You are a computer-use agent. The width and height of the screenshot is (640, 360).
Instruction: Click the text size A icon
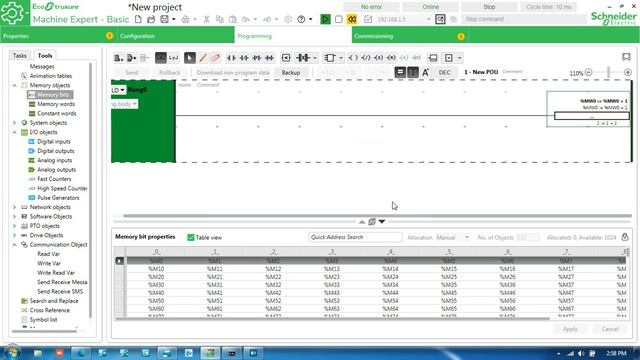pyautogui.click(x=425, y=72)
